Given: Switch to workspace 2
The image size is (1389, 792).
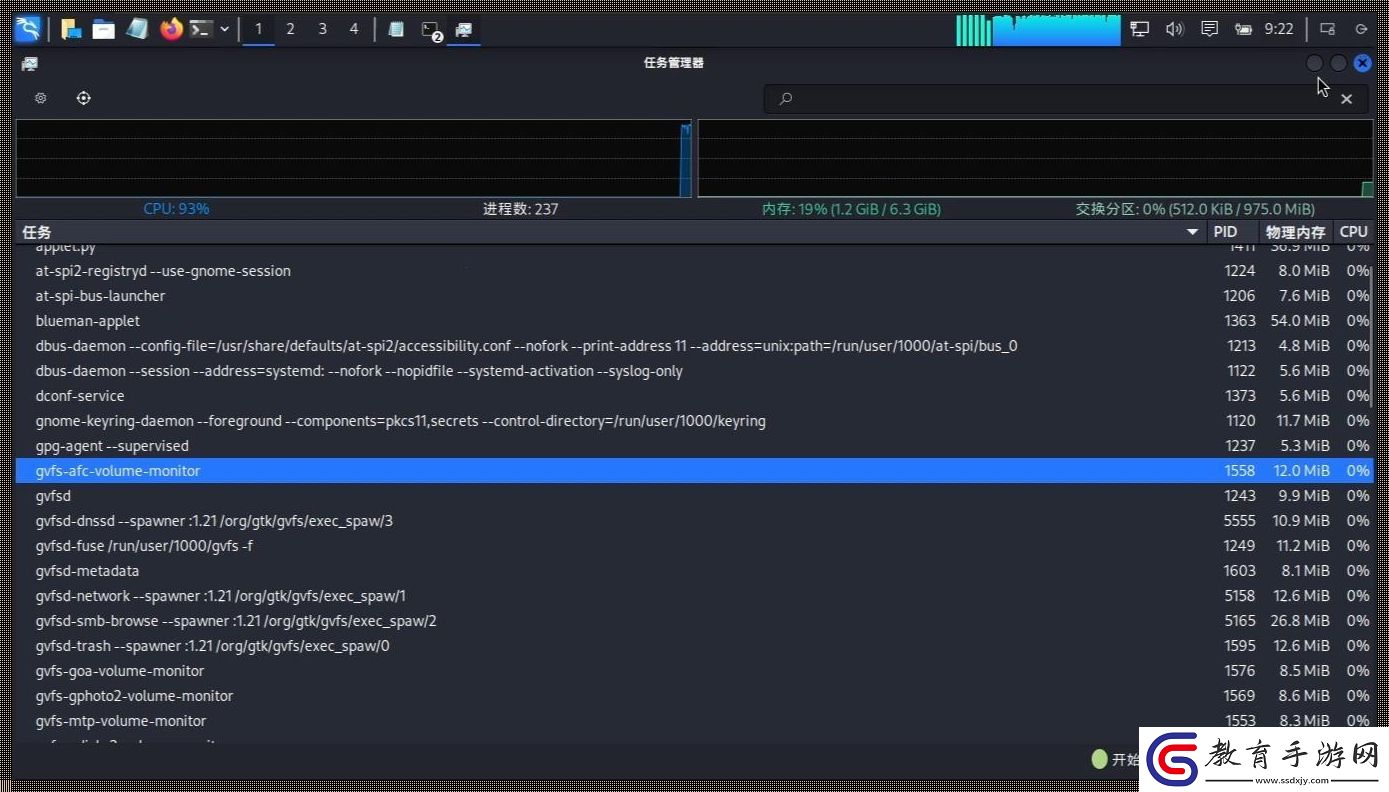Looking at the screenshot, I should 290,29.
